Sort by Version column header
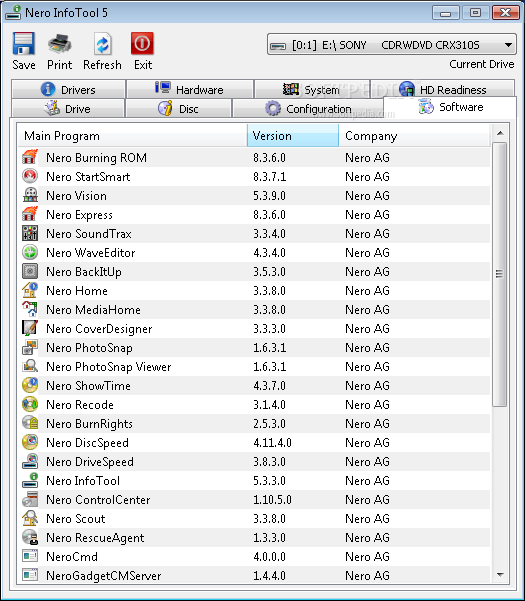 293,136
